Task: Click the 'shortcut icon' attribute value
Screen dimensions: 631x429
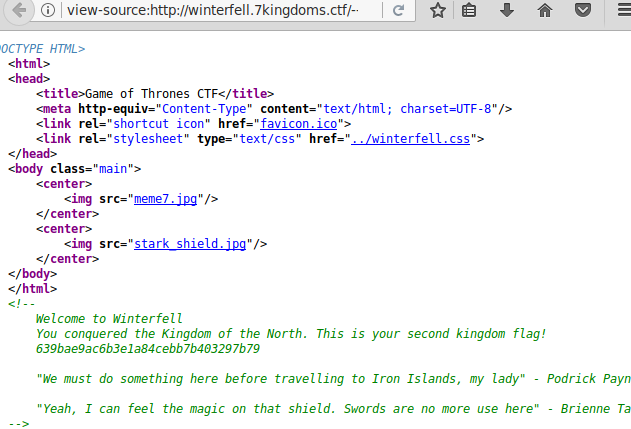Action: (x=158, y=124)
